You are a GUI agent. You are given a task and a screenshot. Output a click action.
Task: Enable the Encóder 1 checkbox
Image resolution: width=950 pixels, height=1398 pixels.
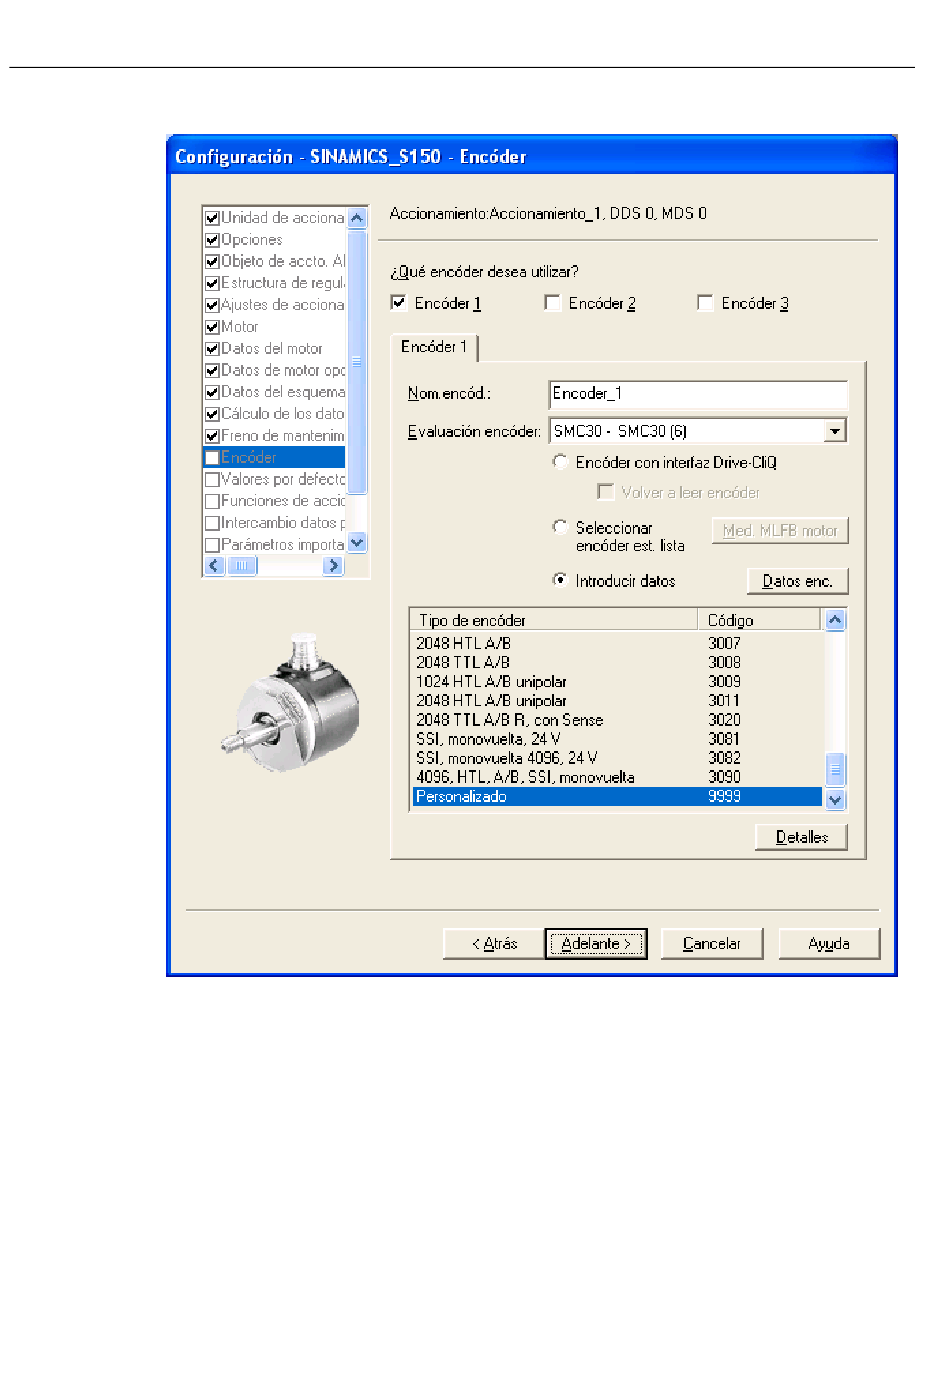[398, 303]
